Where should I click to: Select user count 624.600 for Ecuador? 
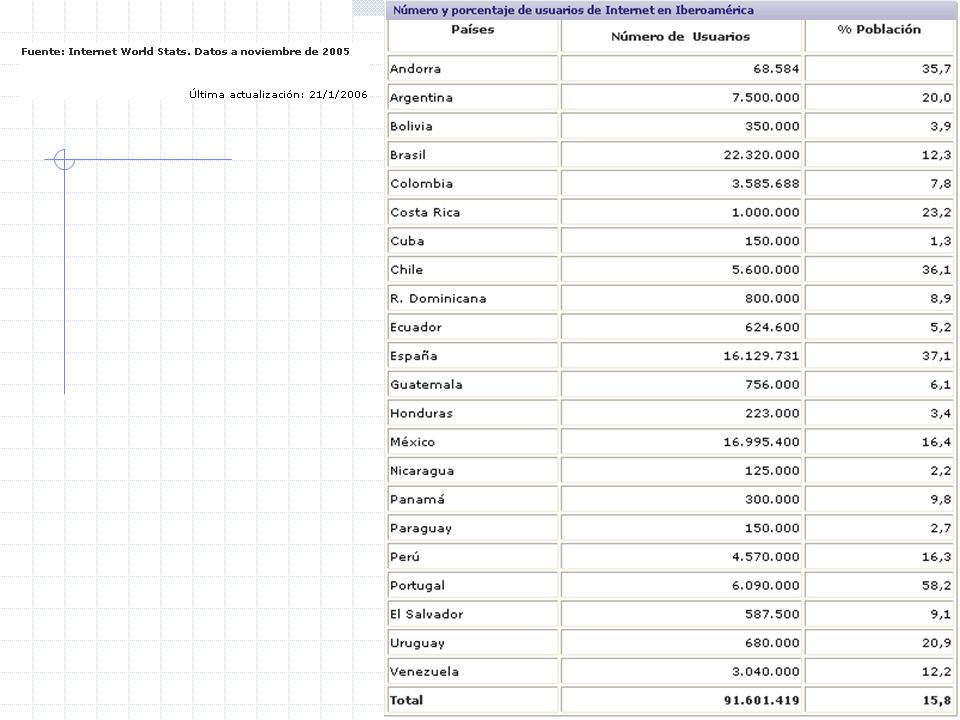(x=772, y=328)
